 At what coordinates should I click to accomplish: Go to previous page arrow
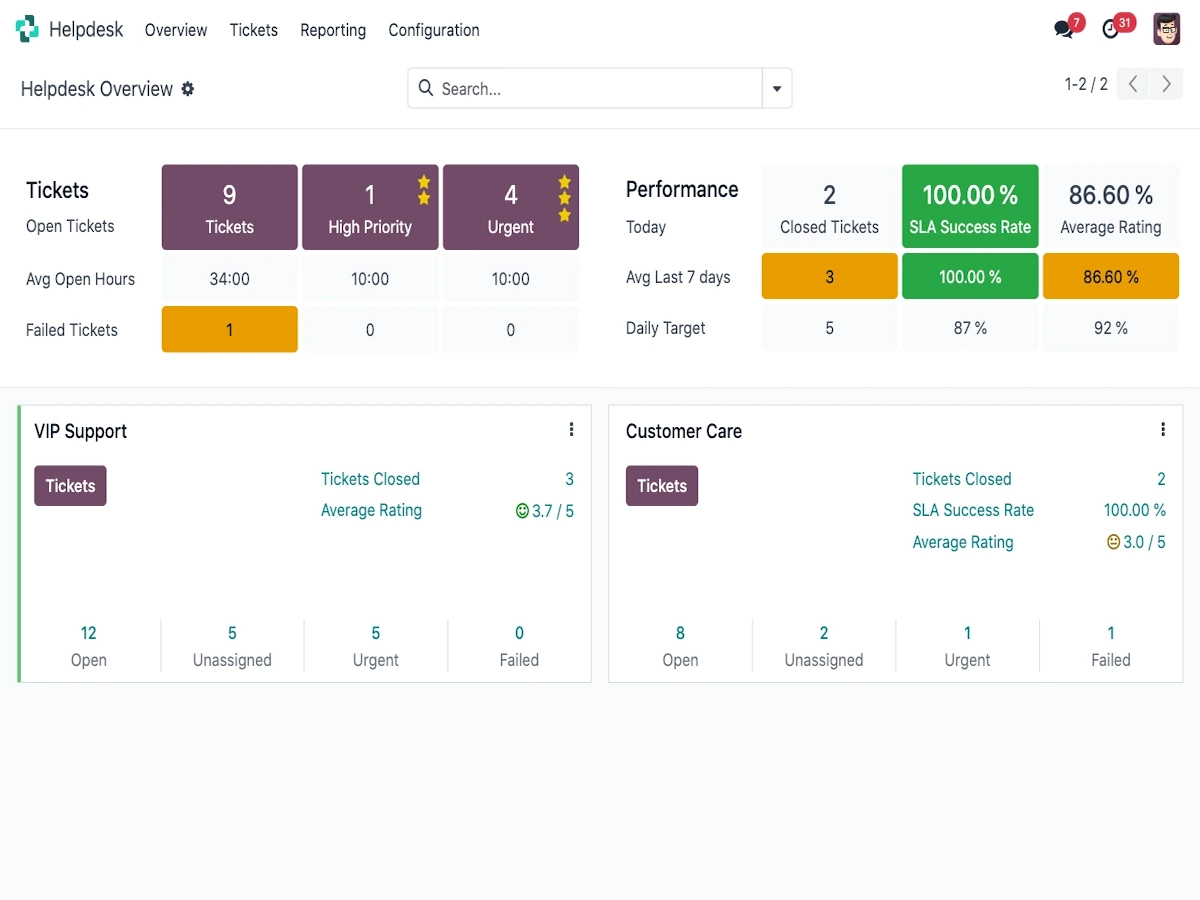coord(1133,85)
